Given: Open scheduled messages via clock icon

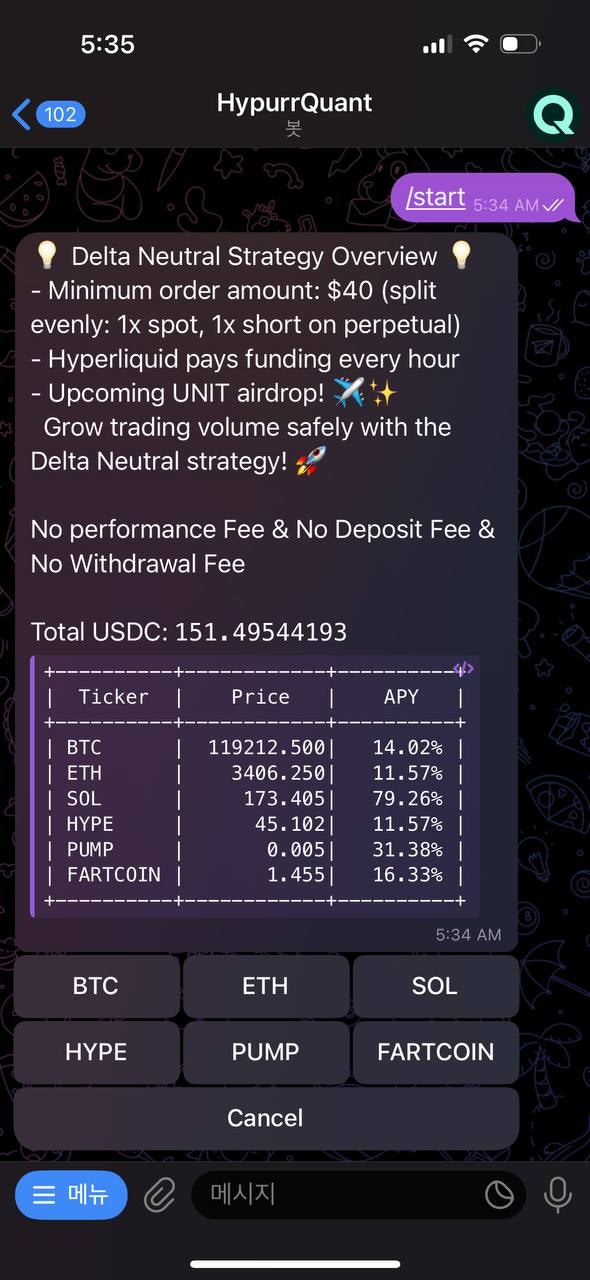Looking at the screenshot, I should [499, 1194].
